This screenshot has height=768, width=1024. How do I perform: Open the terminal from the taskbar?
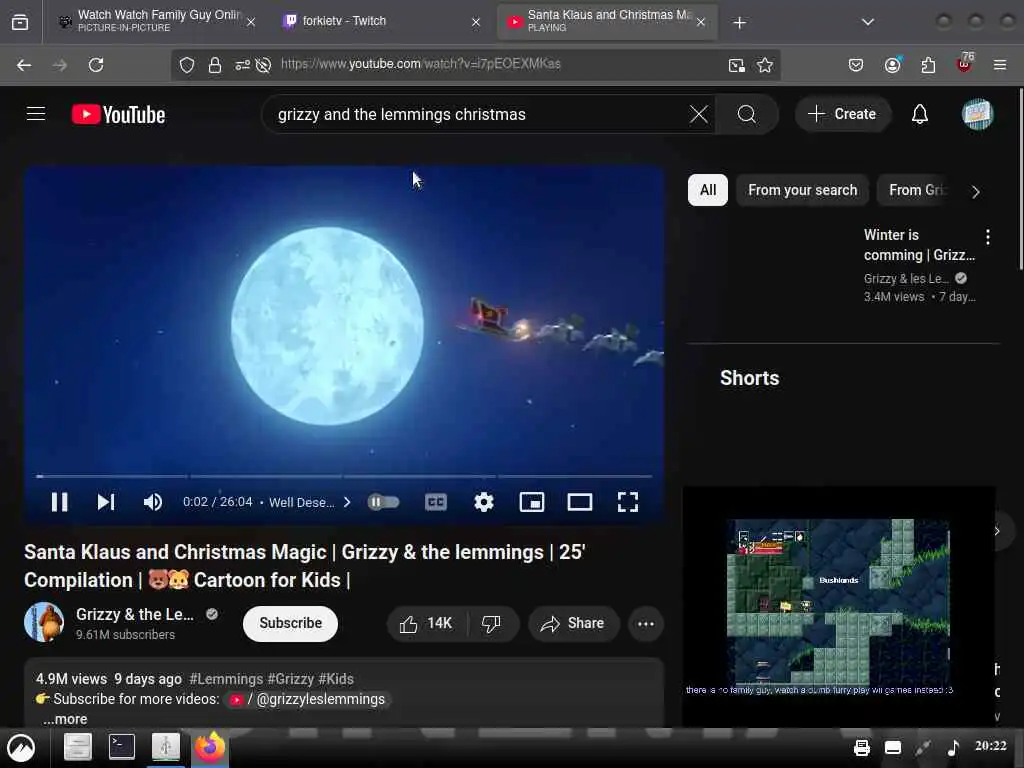pos(121,746)
